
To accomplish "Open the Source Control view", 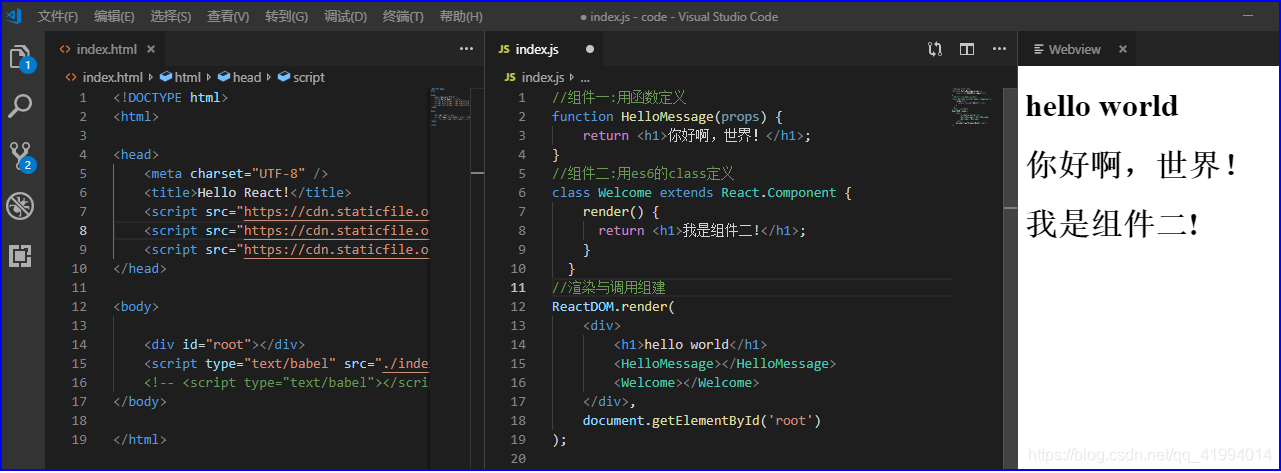I will 21,155.
